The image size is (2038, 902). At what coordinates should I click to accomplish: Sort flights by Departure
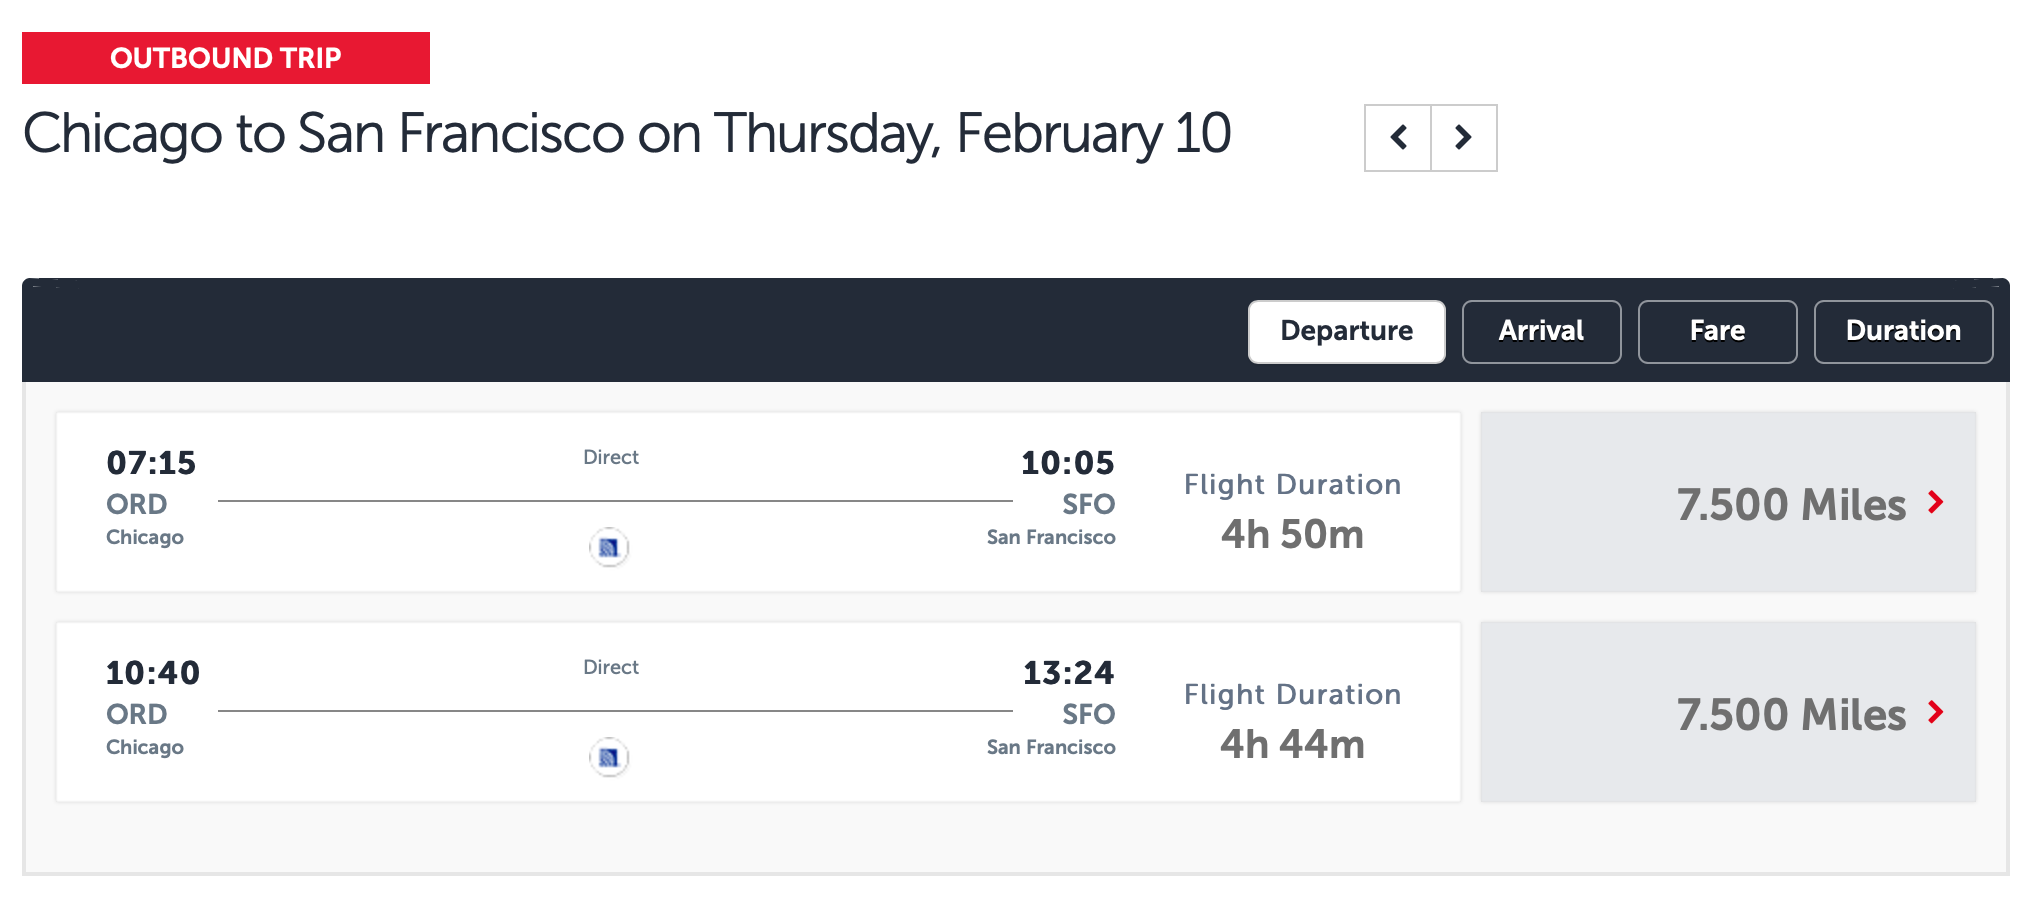pyautogui.click(x=1347, y=332)
